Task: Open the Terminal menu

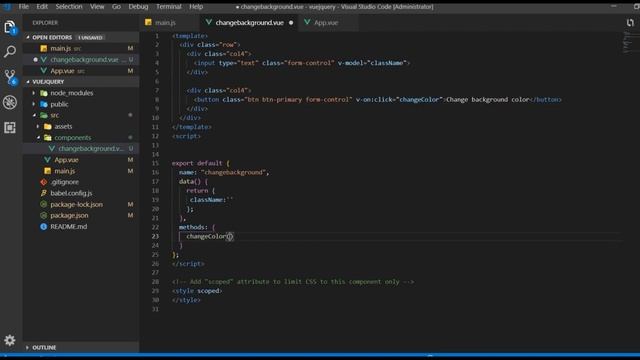Action: click(x=169, y=7)
